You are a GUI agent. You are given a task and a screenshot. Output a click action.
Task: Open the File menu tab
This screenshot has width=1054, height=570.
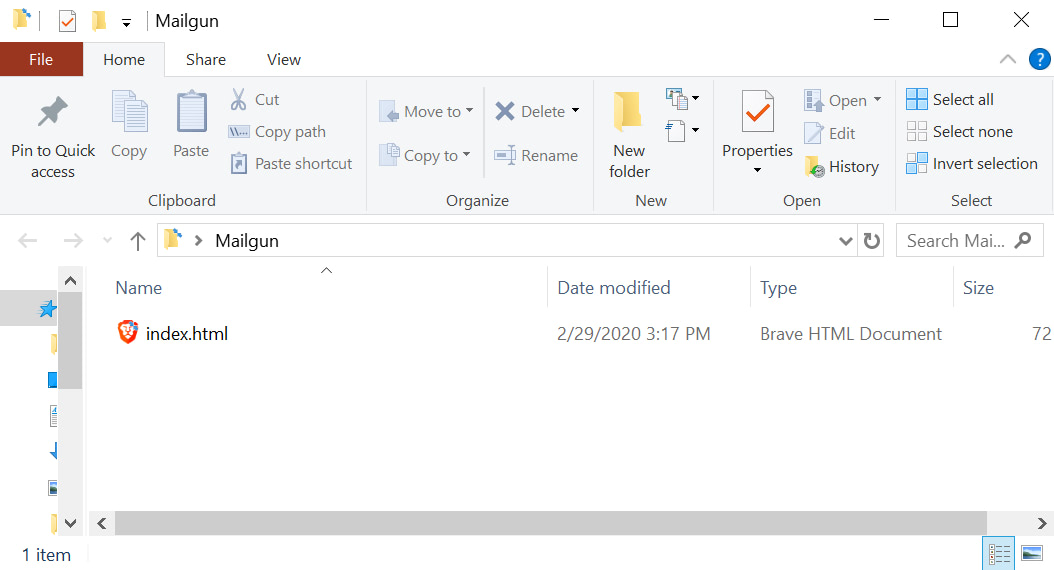point(41,59)
